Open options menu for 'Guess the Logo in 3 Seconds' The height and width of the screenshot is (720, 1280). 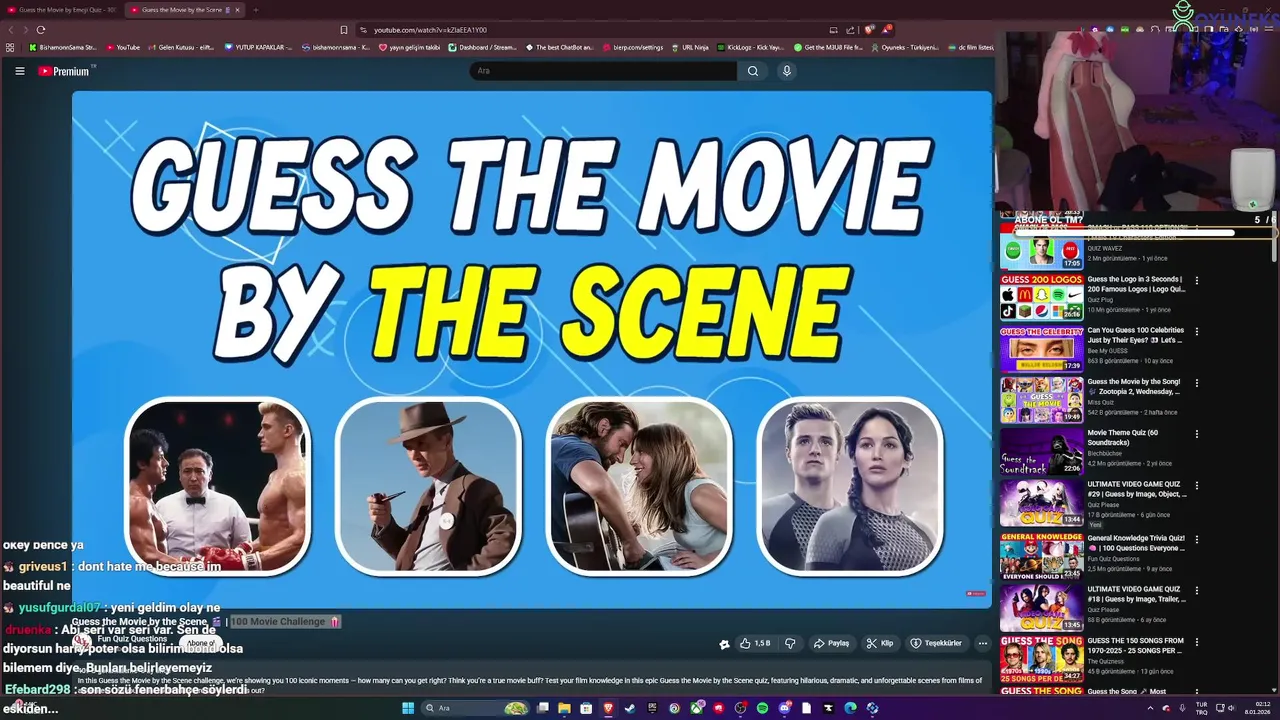click(1197, 281)
